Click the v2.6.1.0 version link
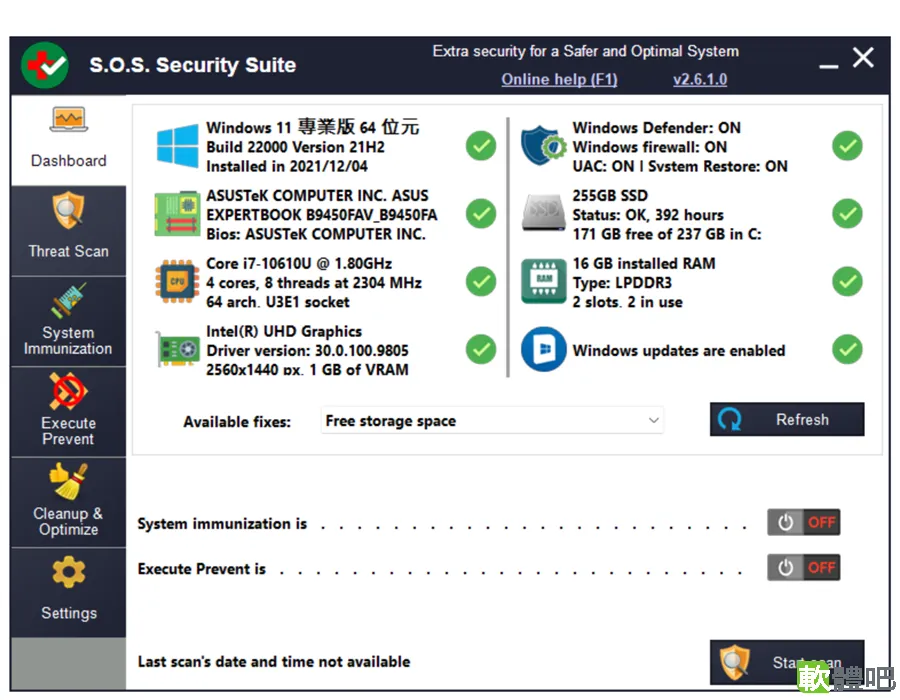Screen dimensions: 900x700 (x=700, y=79)
